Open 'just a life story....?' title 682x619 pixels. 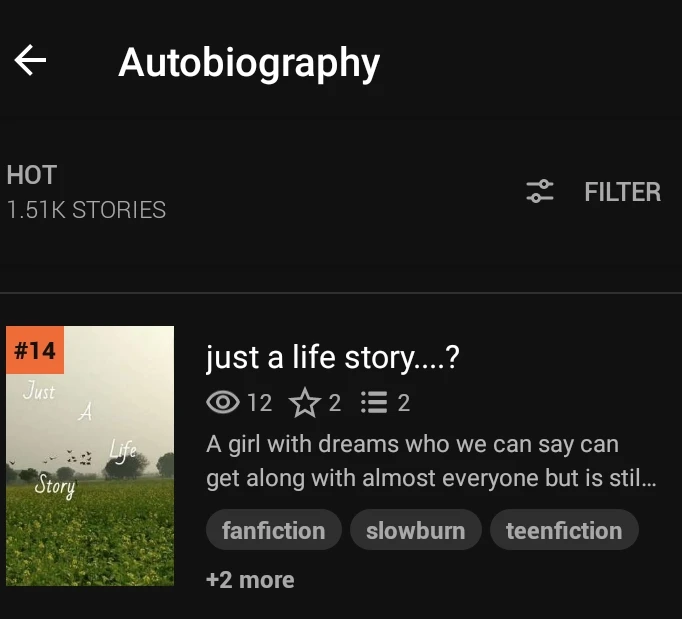tap(333, 358)
